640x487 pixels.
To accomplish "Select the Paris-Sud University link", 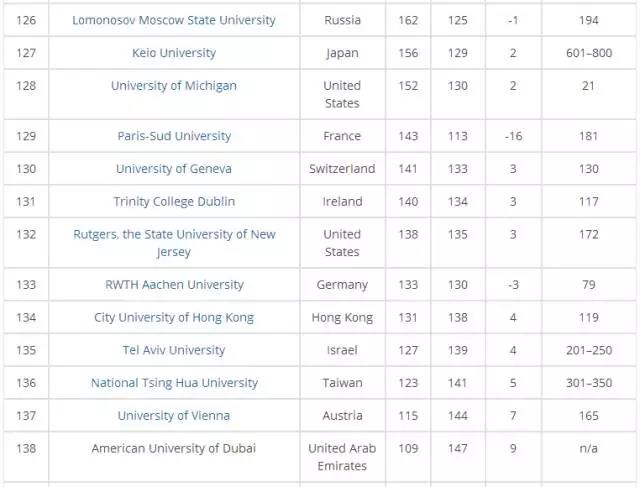I will (x=174, y=136).
